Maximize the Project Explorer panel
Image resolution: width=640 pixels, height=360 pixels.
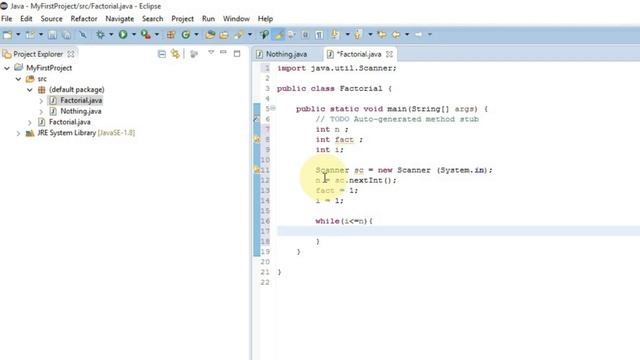[237, 53]
